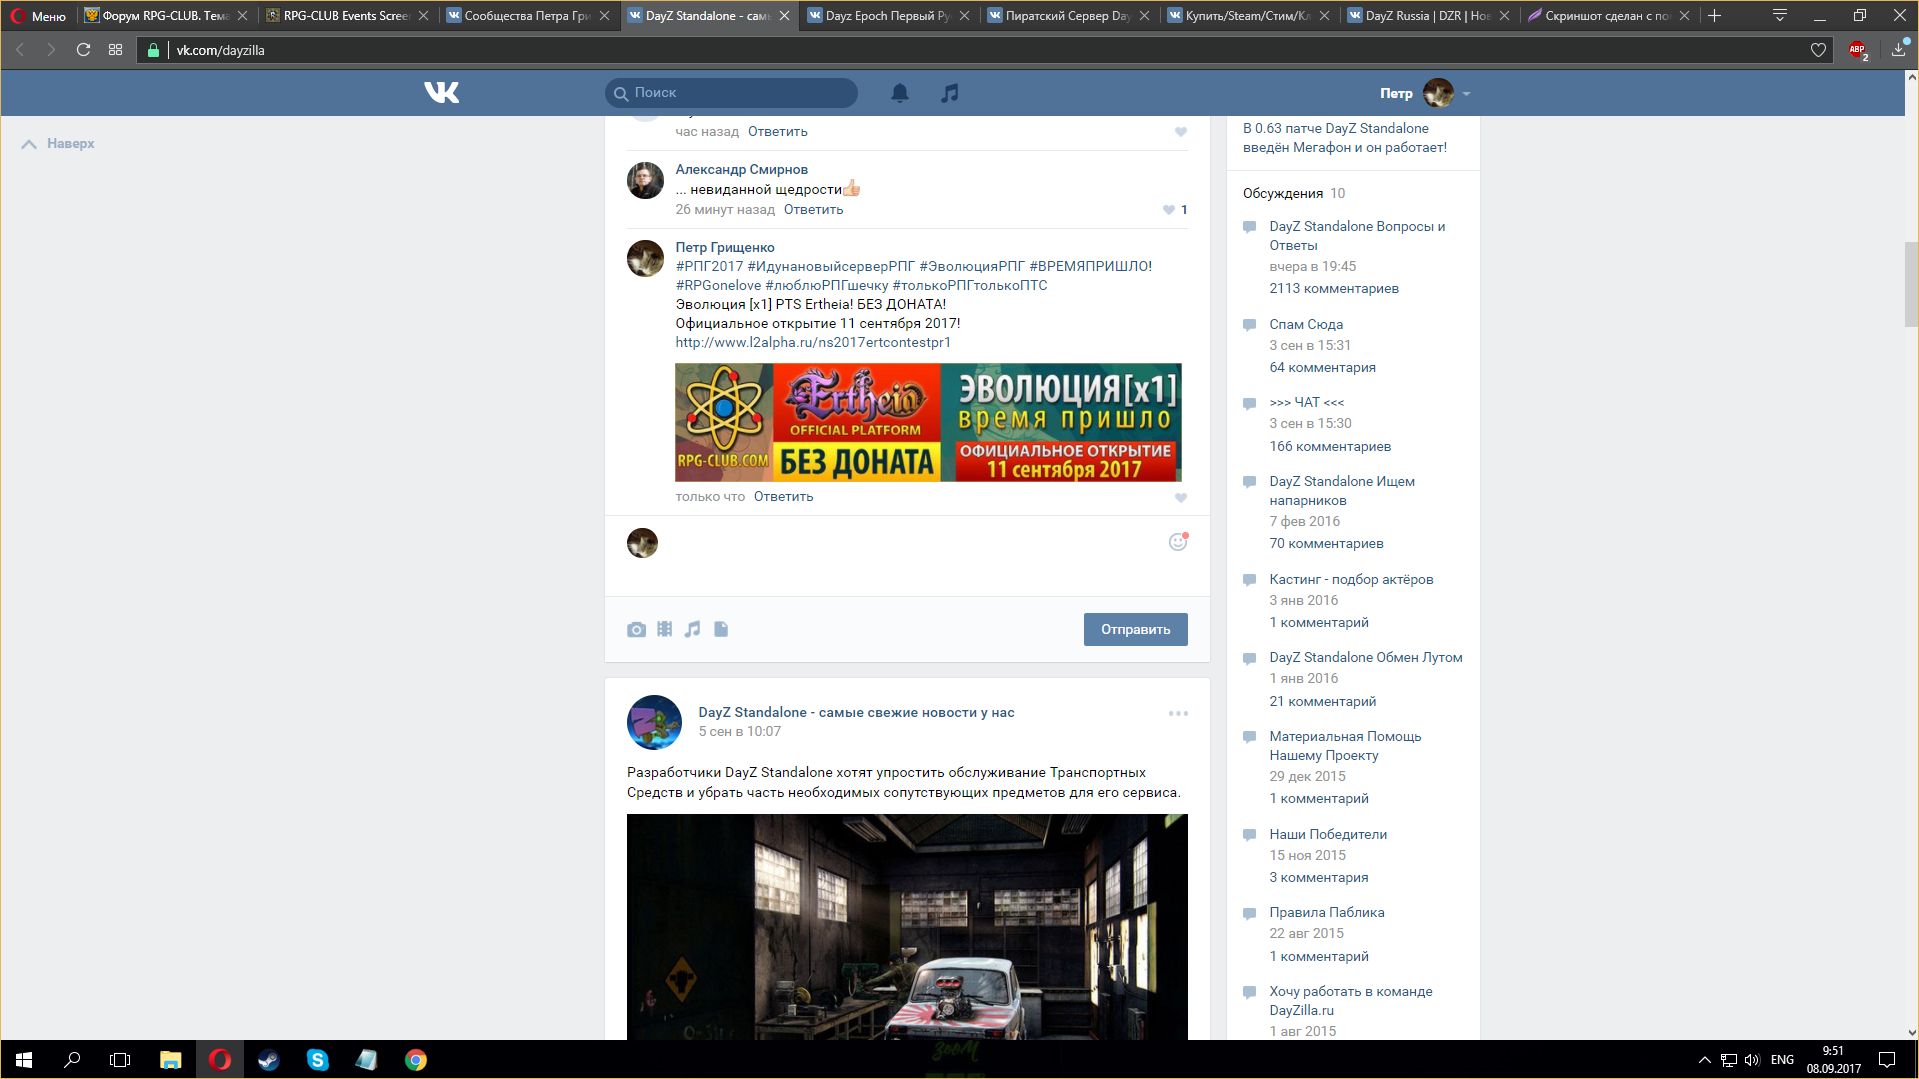Open taskbar search magnifier
The height and width of the screenshot is (1079, 1919).
[x=72, y=1060]
